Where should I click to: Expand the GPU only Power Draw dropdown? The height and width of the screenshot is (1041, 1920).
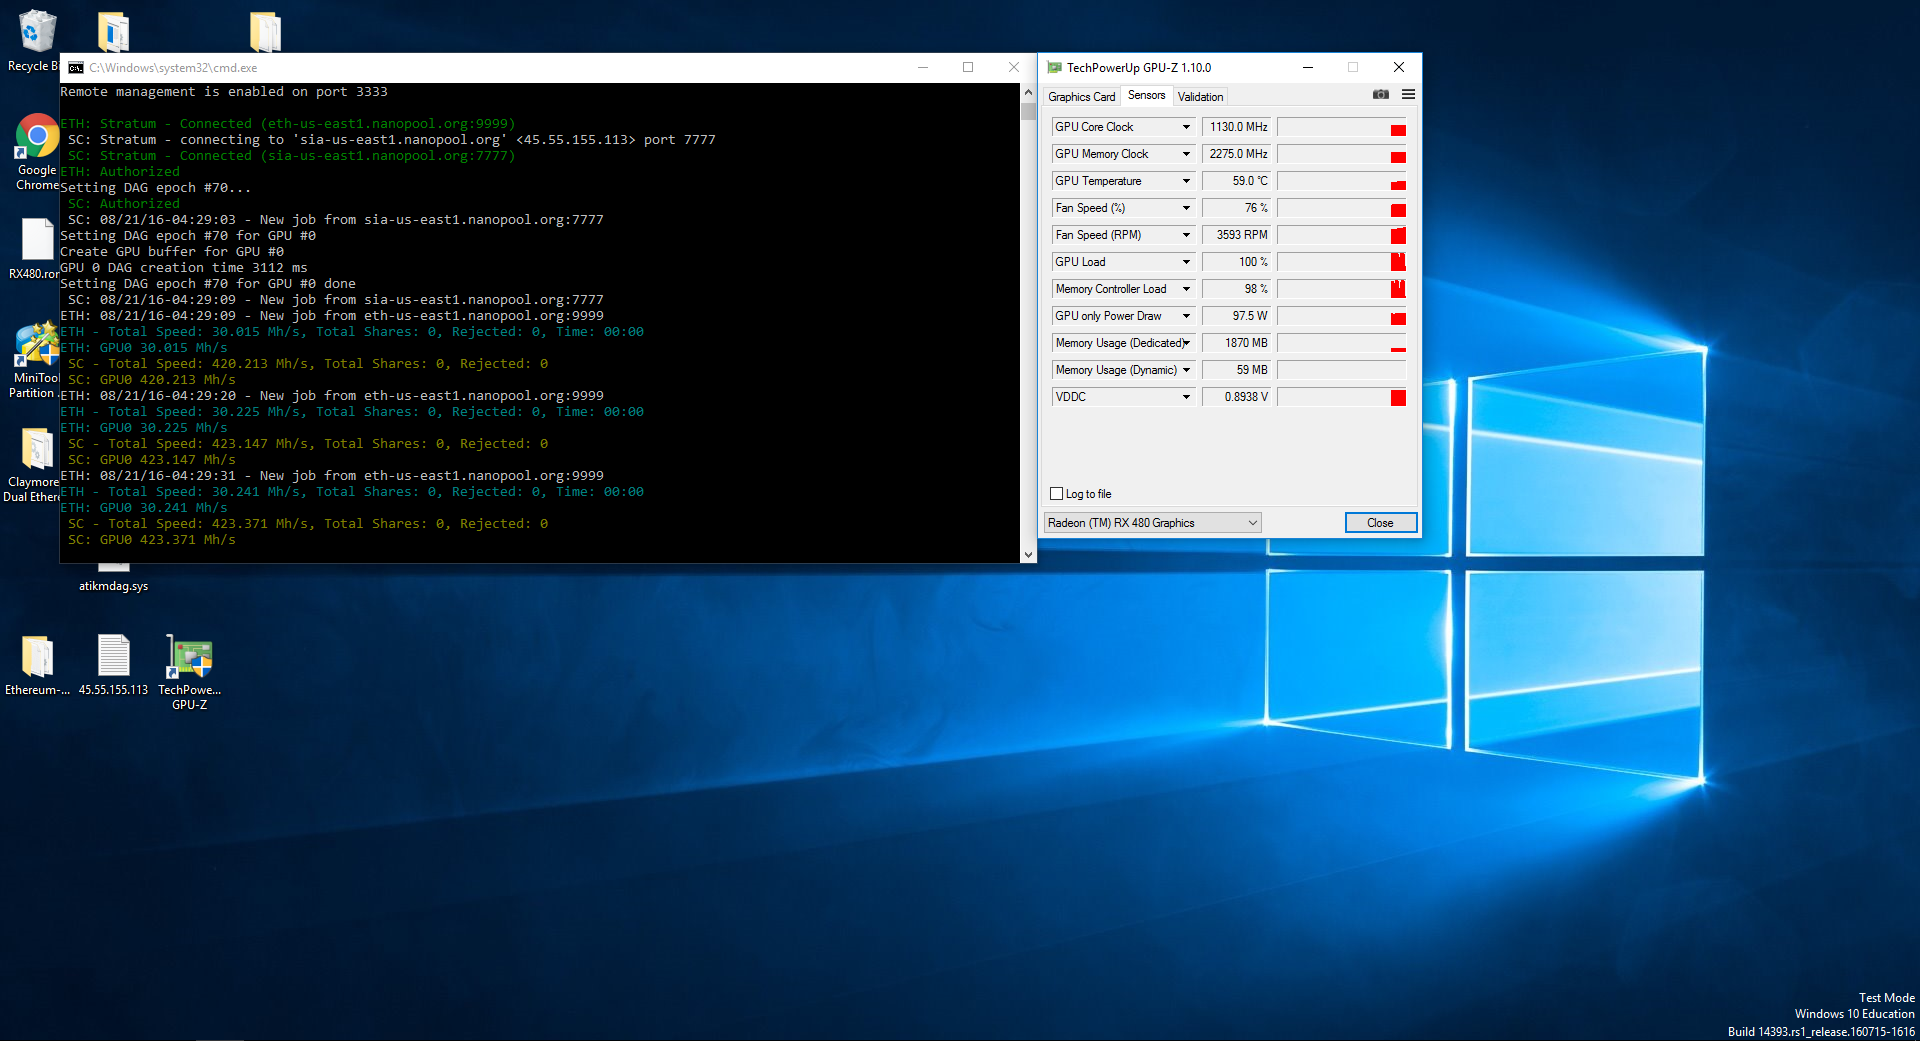1186,316
